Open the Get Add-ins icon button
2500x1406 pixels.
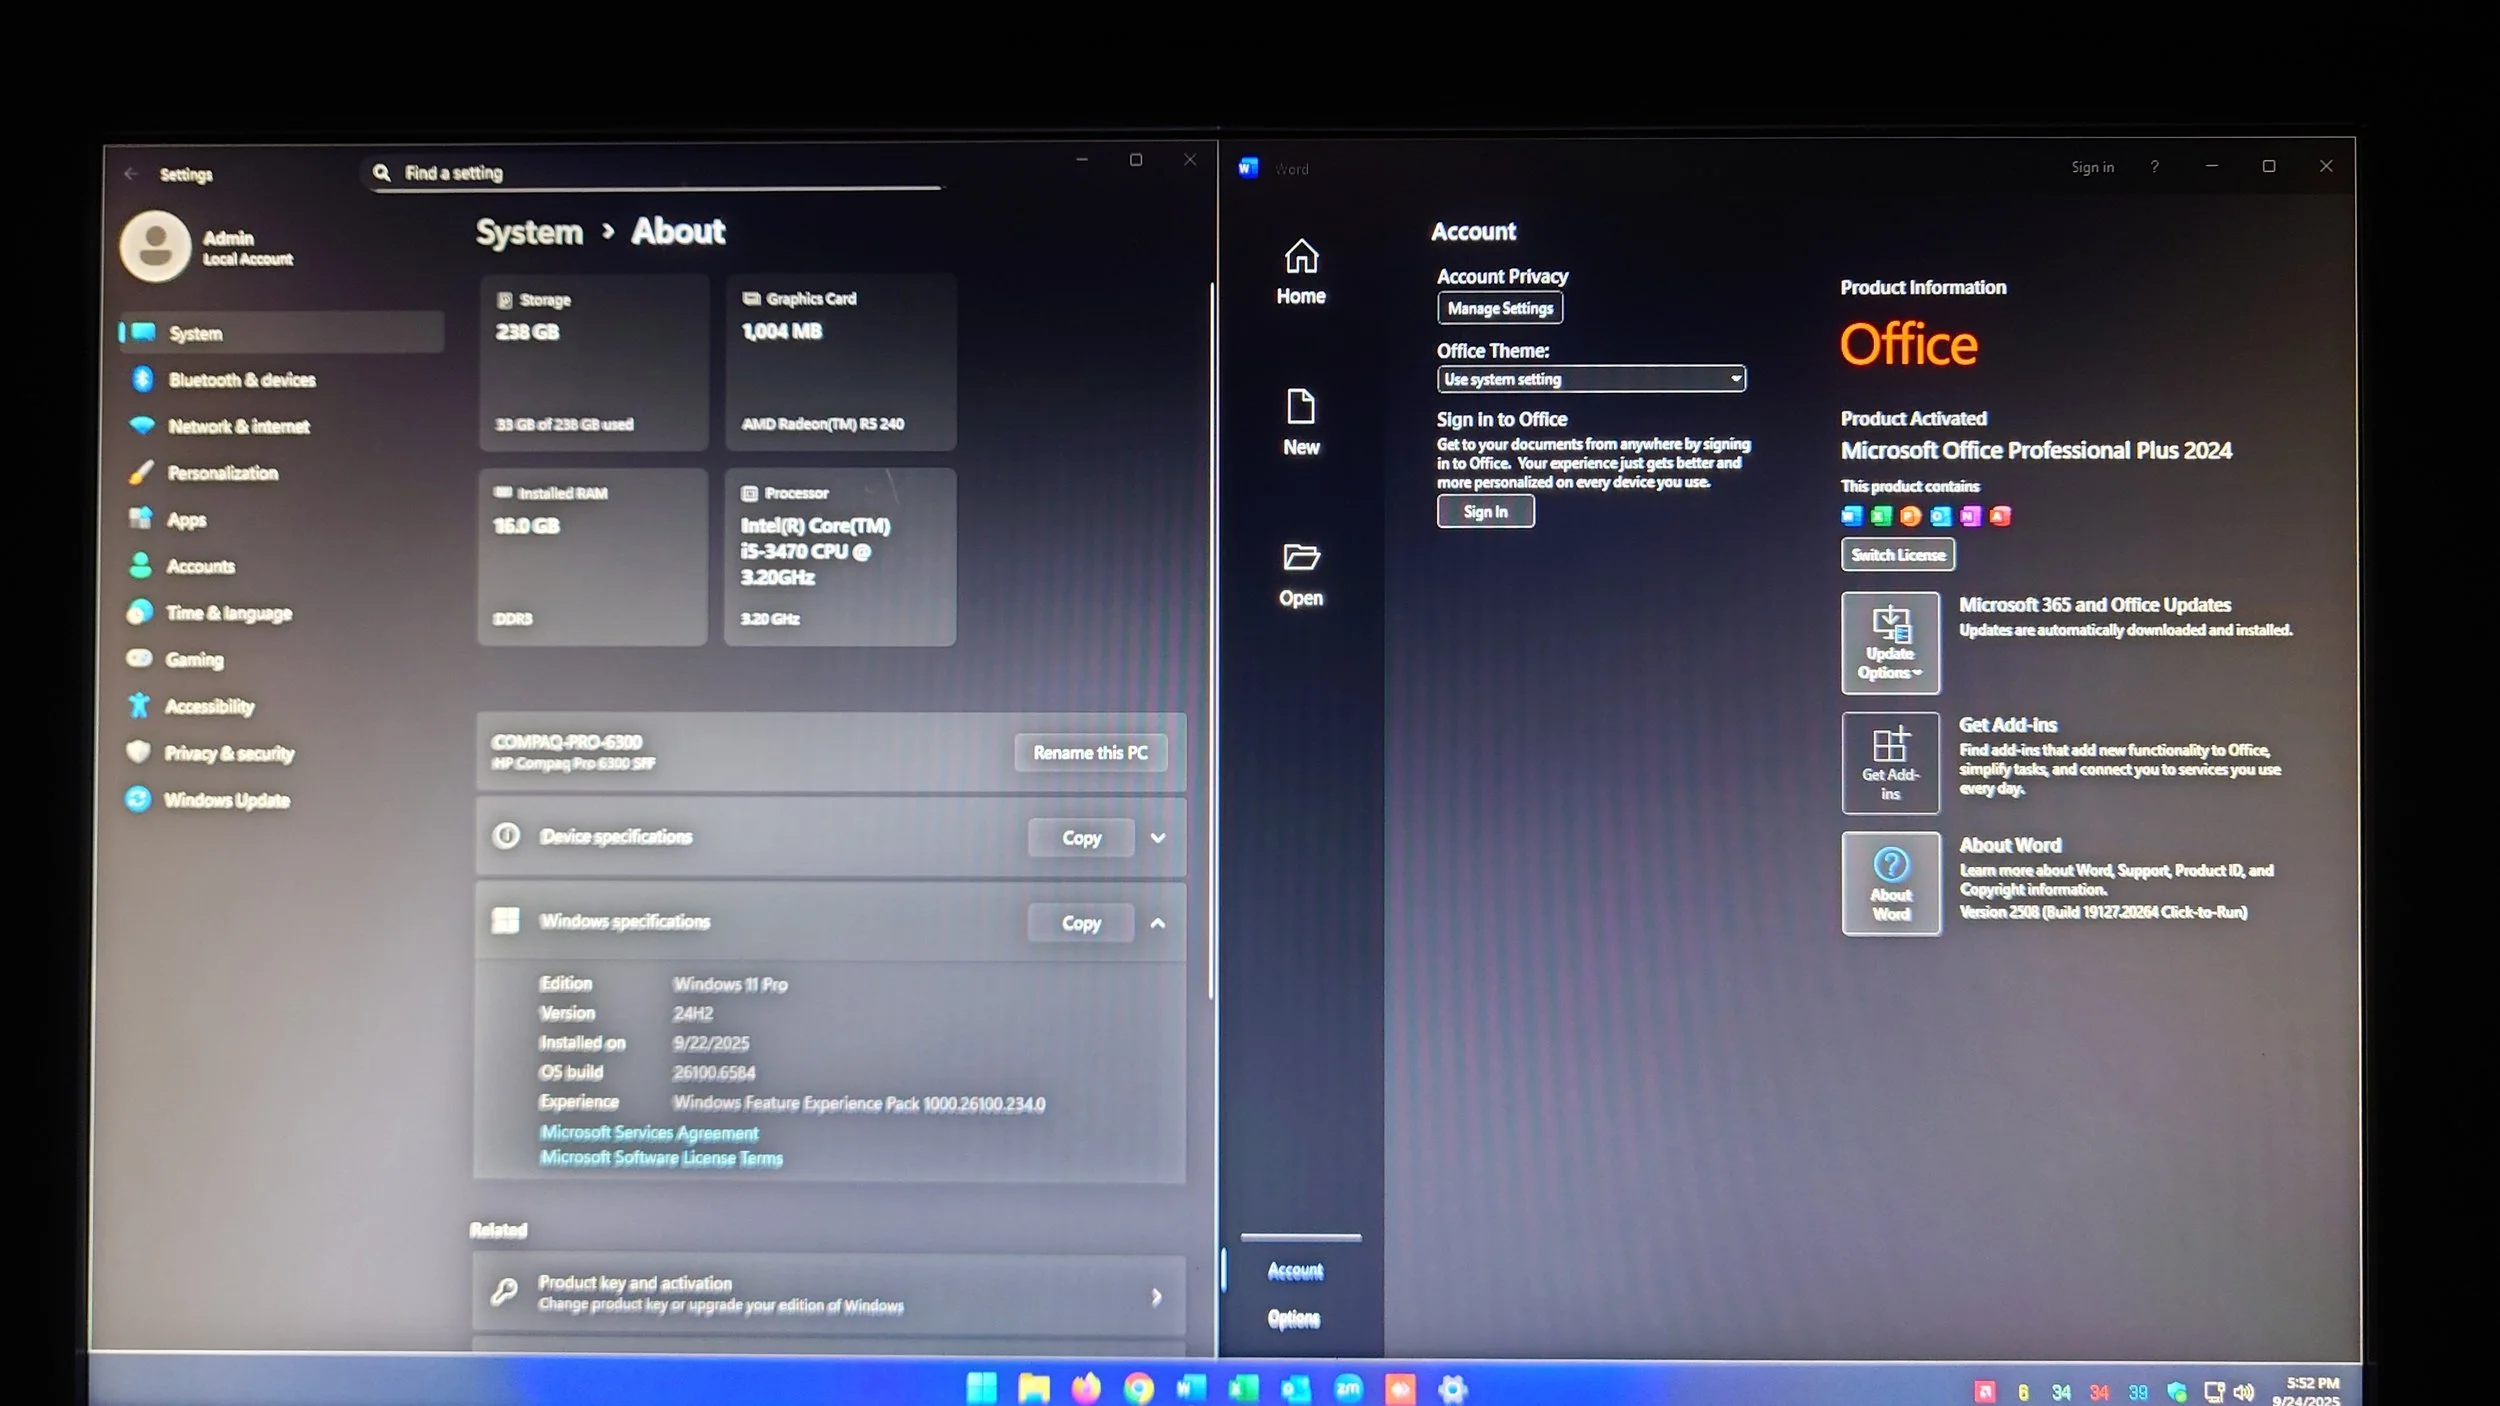1889,762
